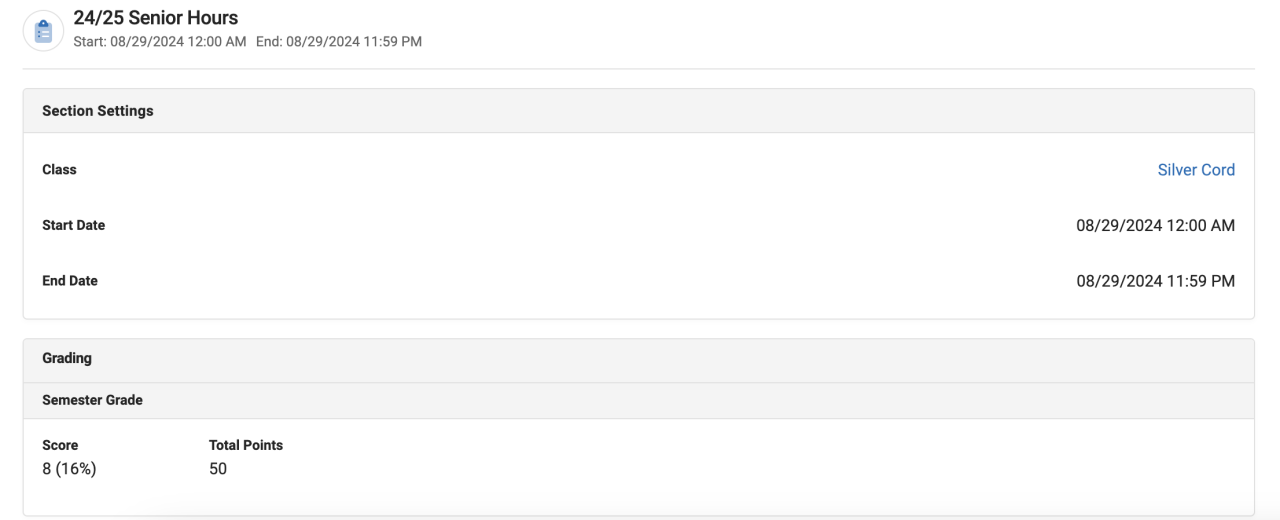This screenshot has width=1280, height=520.
Task: Click the Class row label
Action: (x=59, y=170)
